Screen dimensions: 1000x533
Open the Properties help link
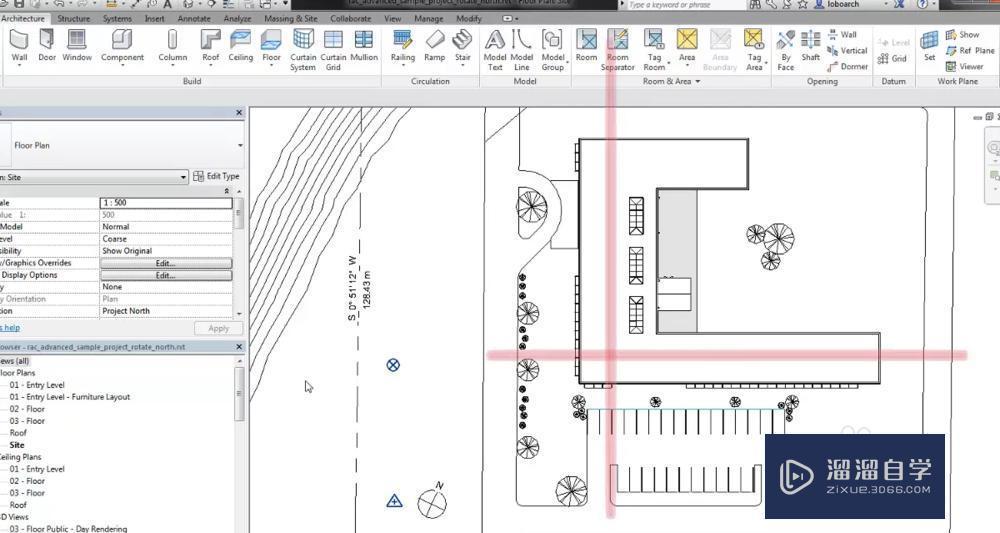click(x=10, y=328)
